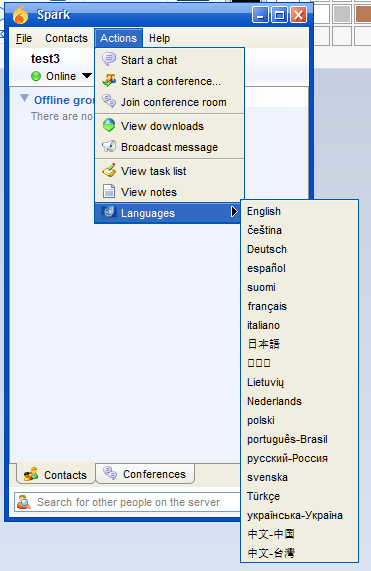Click the Online status text
Viewport: 371px width, 571px height.
click(x=61, y=76)
